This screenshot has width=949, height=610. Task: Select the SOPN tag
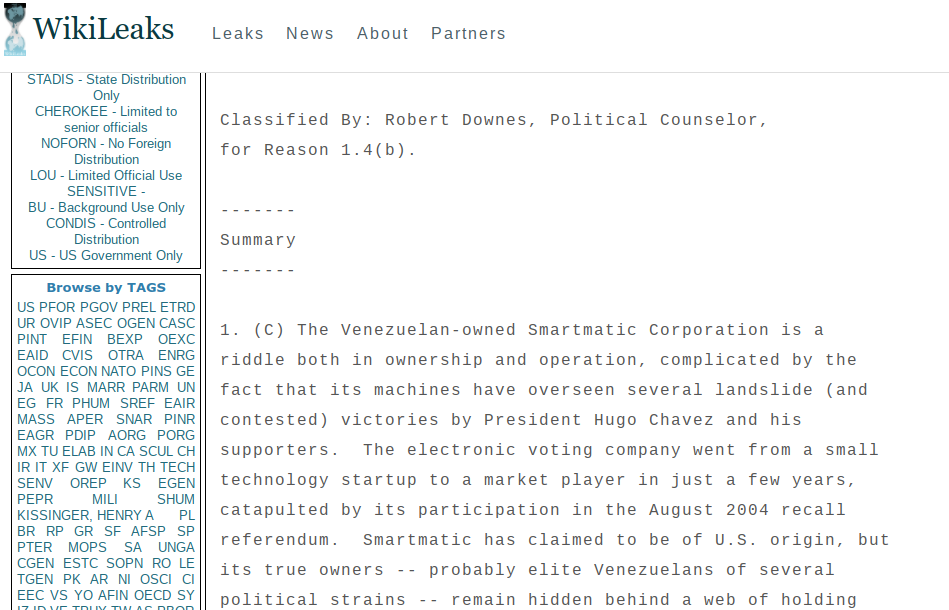[x=125, y=563]
